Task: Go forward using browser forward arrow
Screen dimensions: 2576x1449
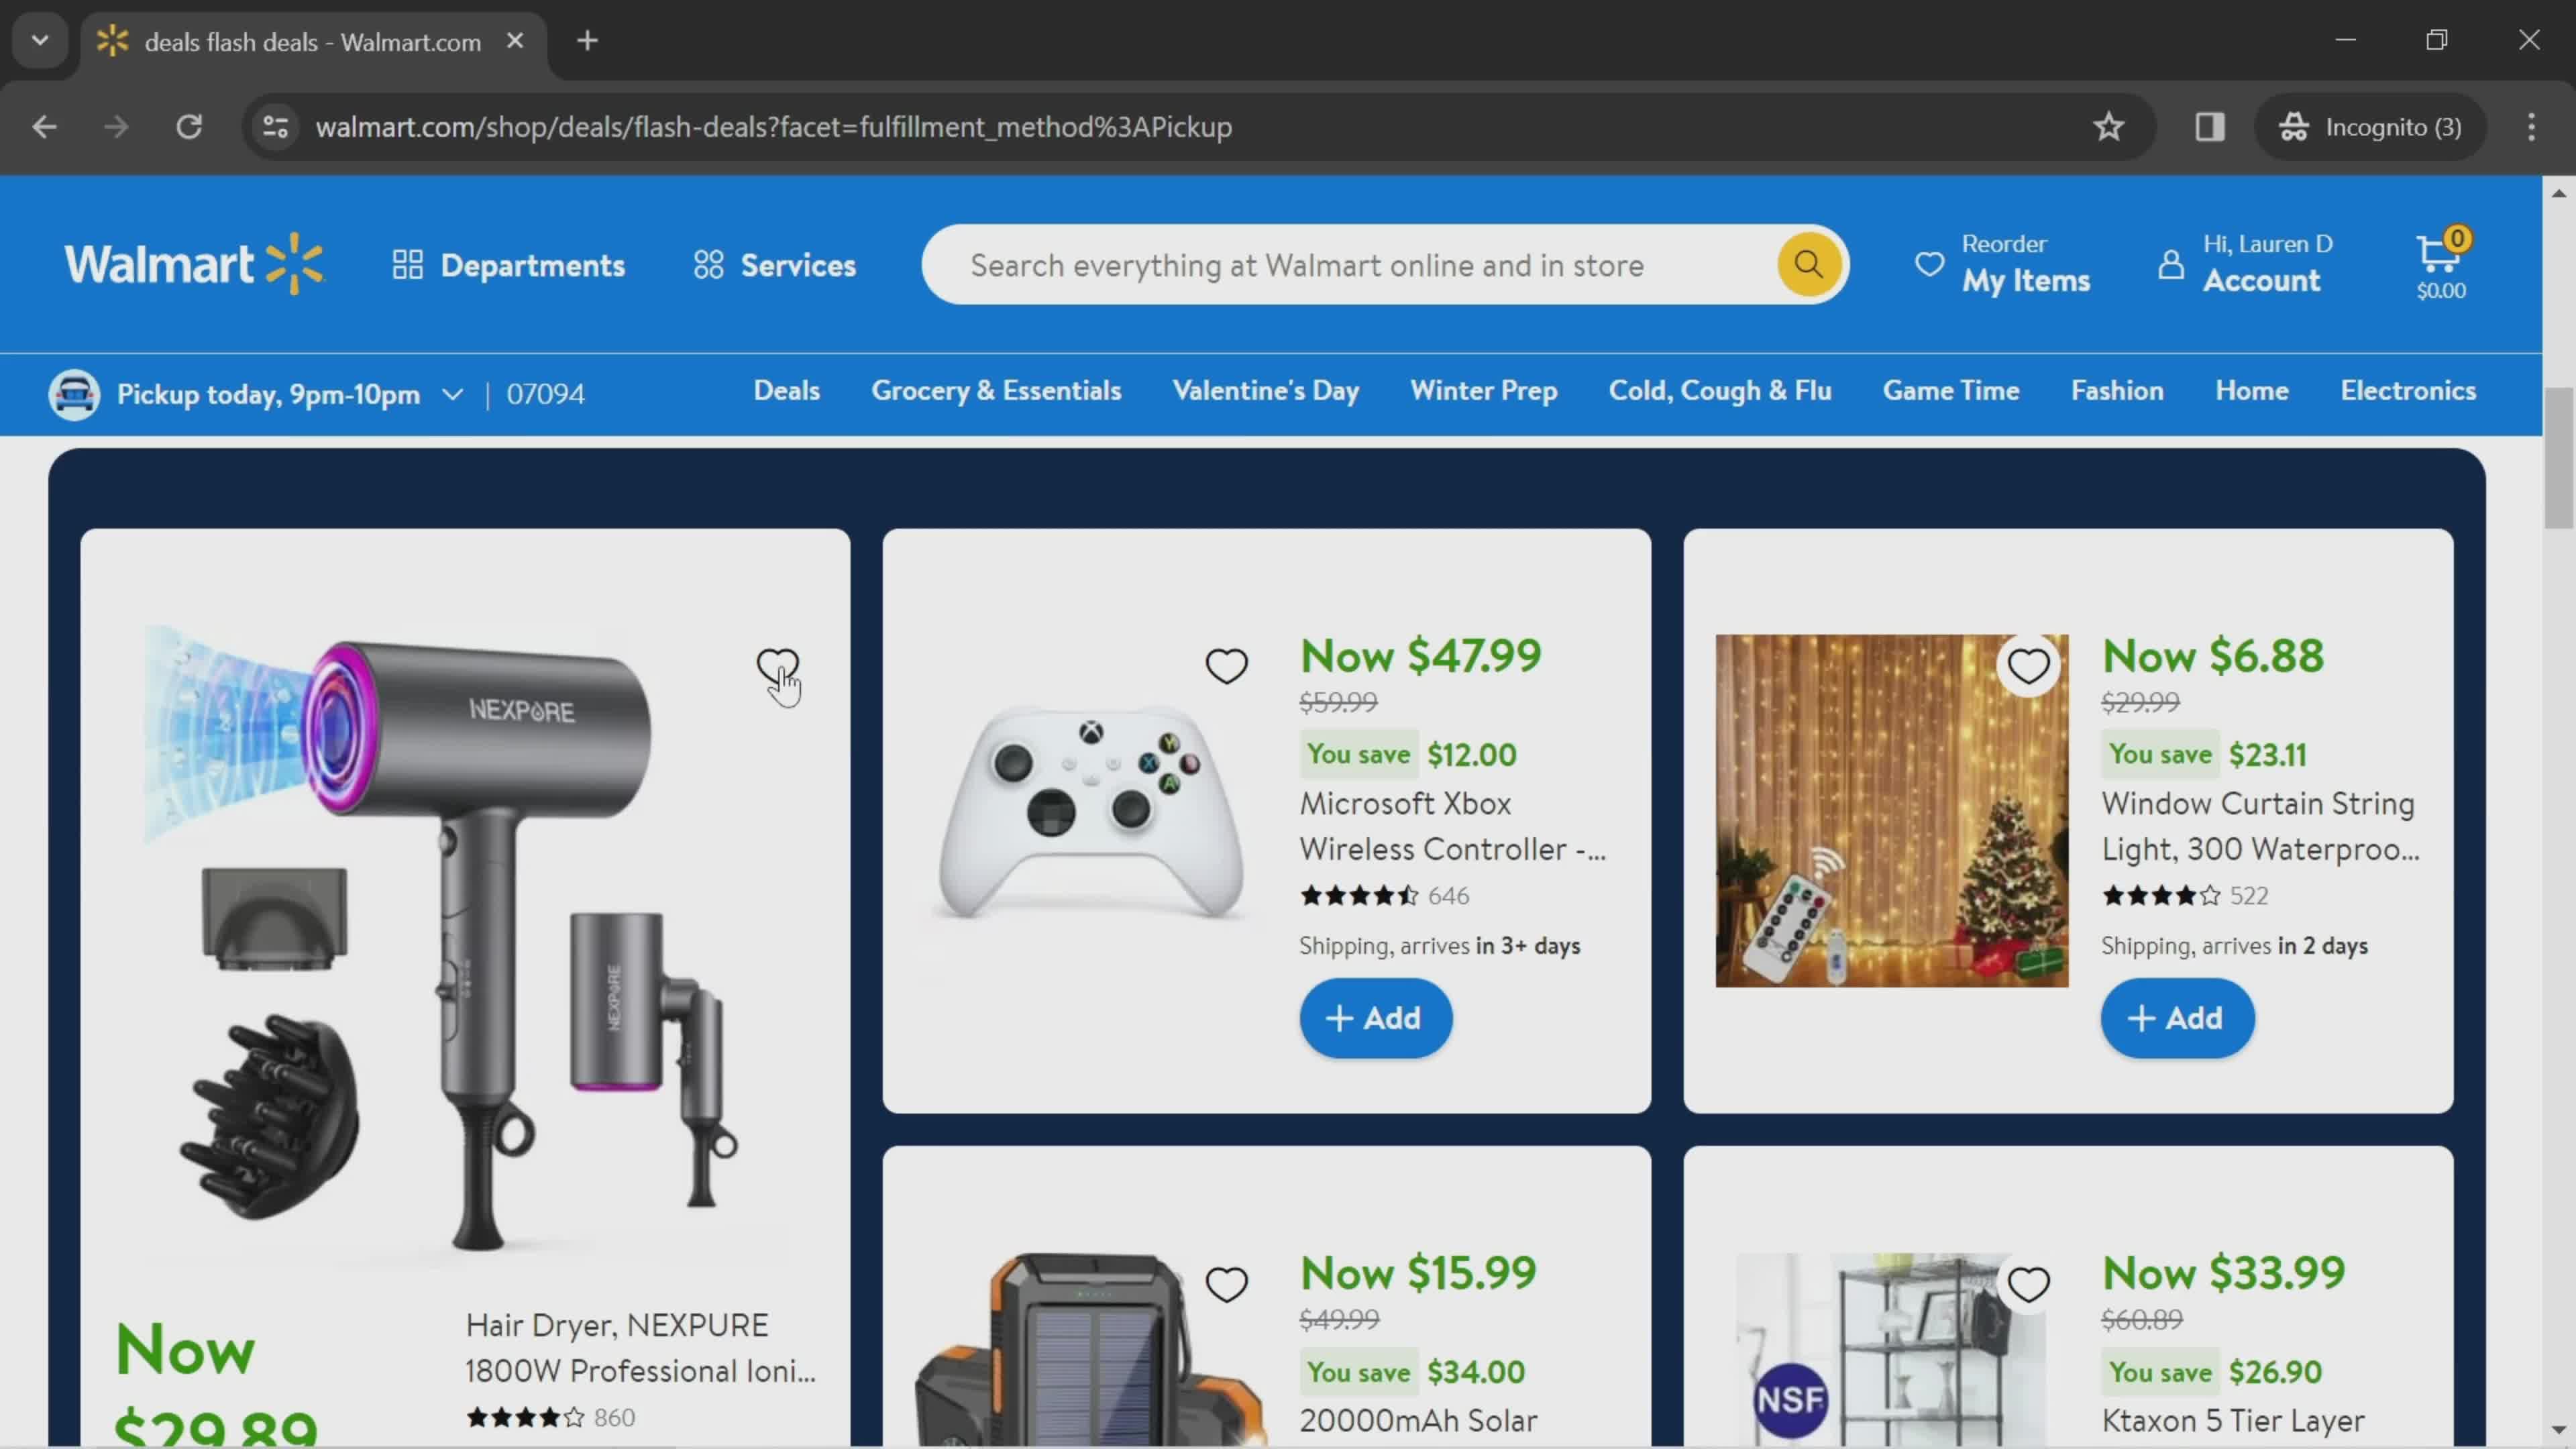Action: [x=116, y=127]
